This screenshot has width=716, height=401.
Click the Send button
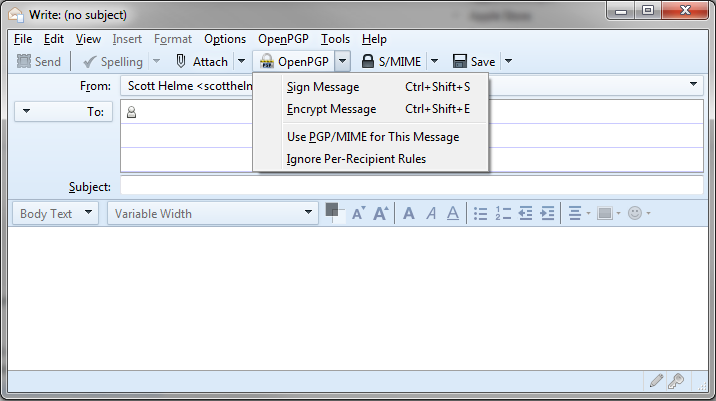click(39, 62)
